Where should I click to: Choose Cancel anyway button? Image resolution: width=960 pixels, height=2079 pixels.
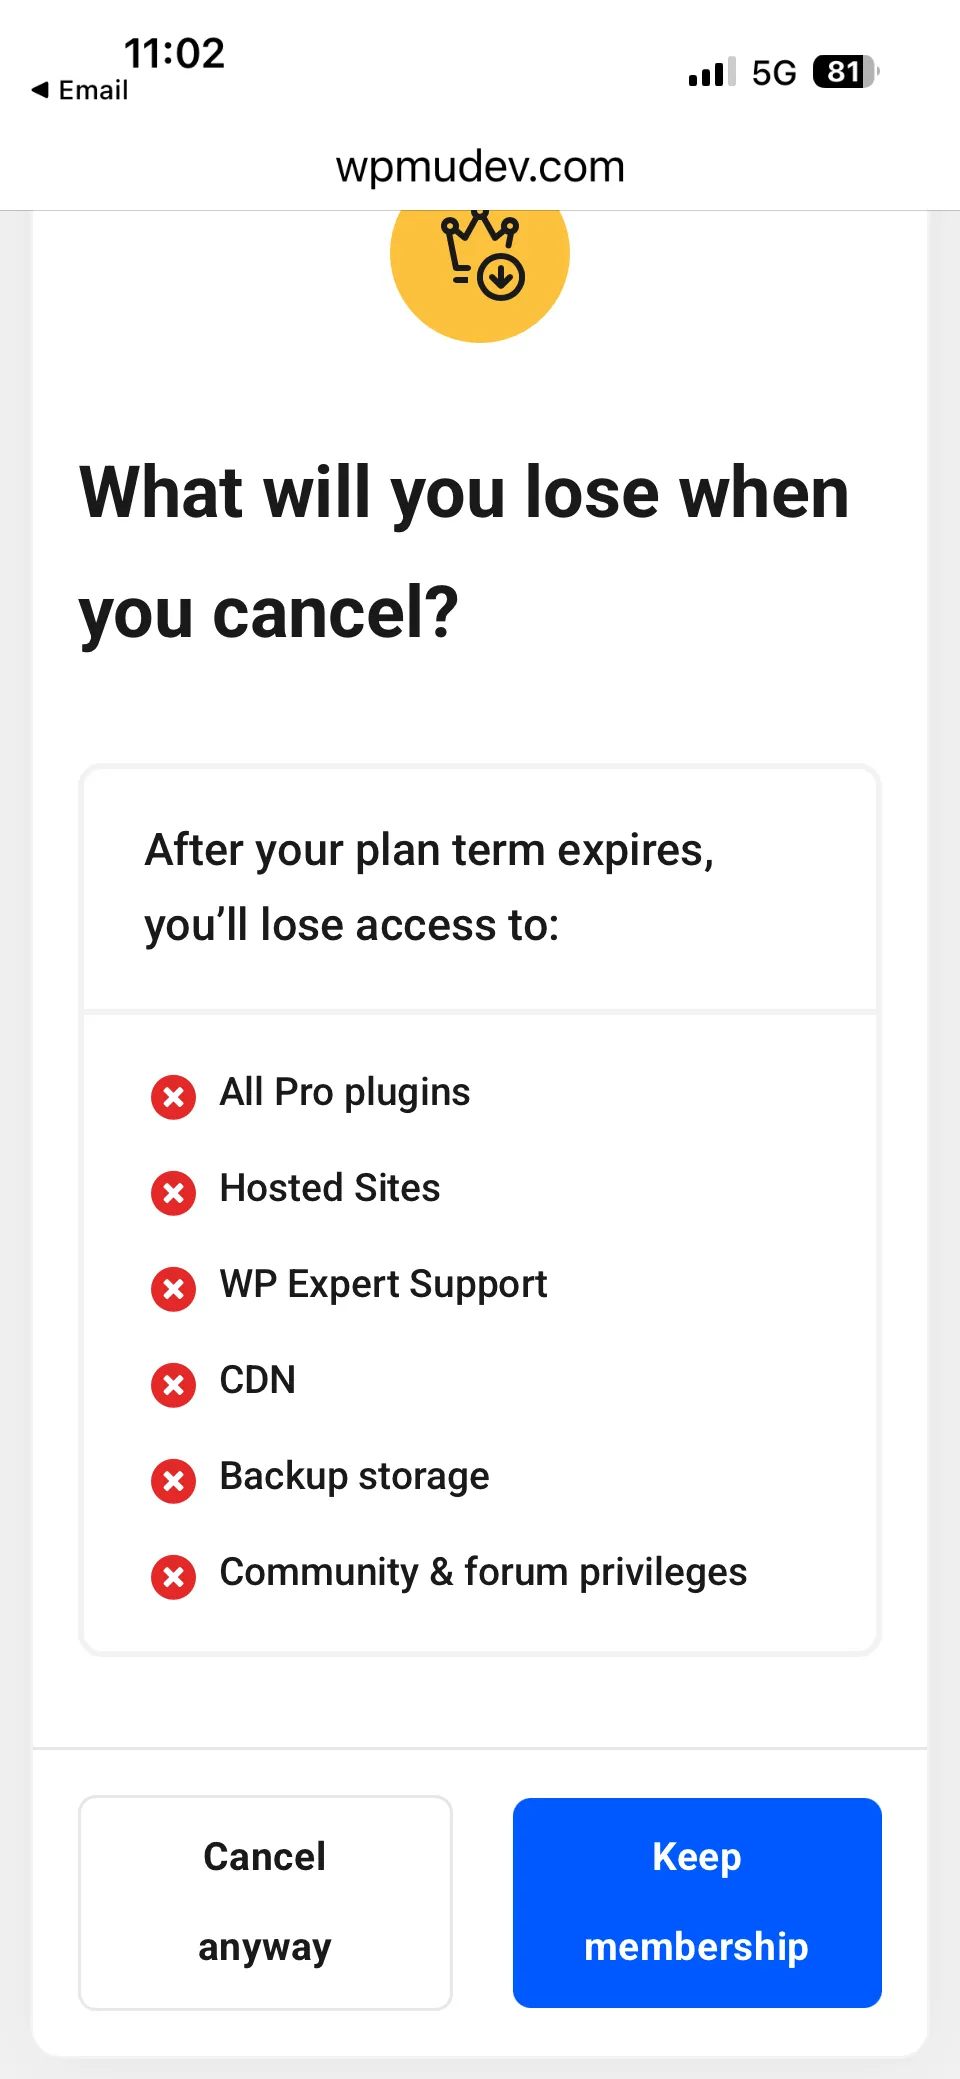click(265, 1902)
